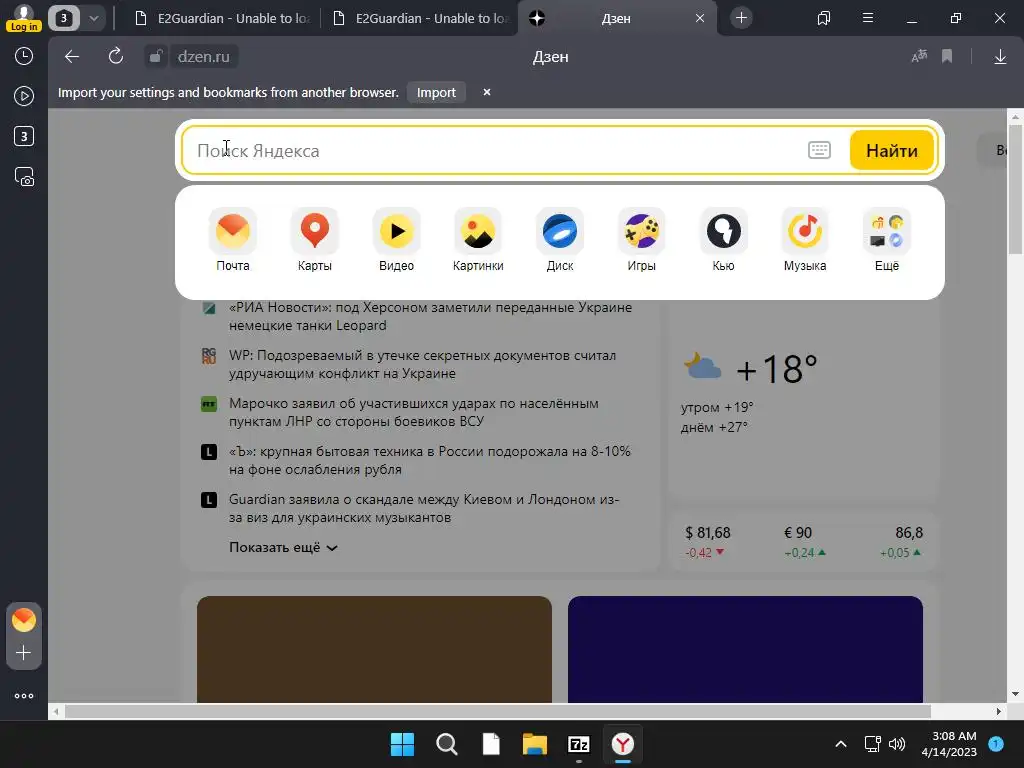The image size is (1024, 768).
Task: Open the video player icon in sidebar
Action: pyautogui.click(x=24, y=96)
